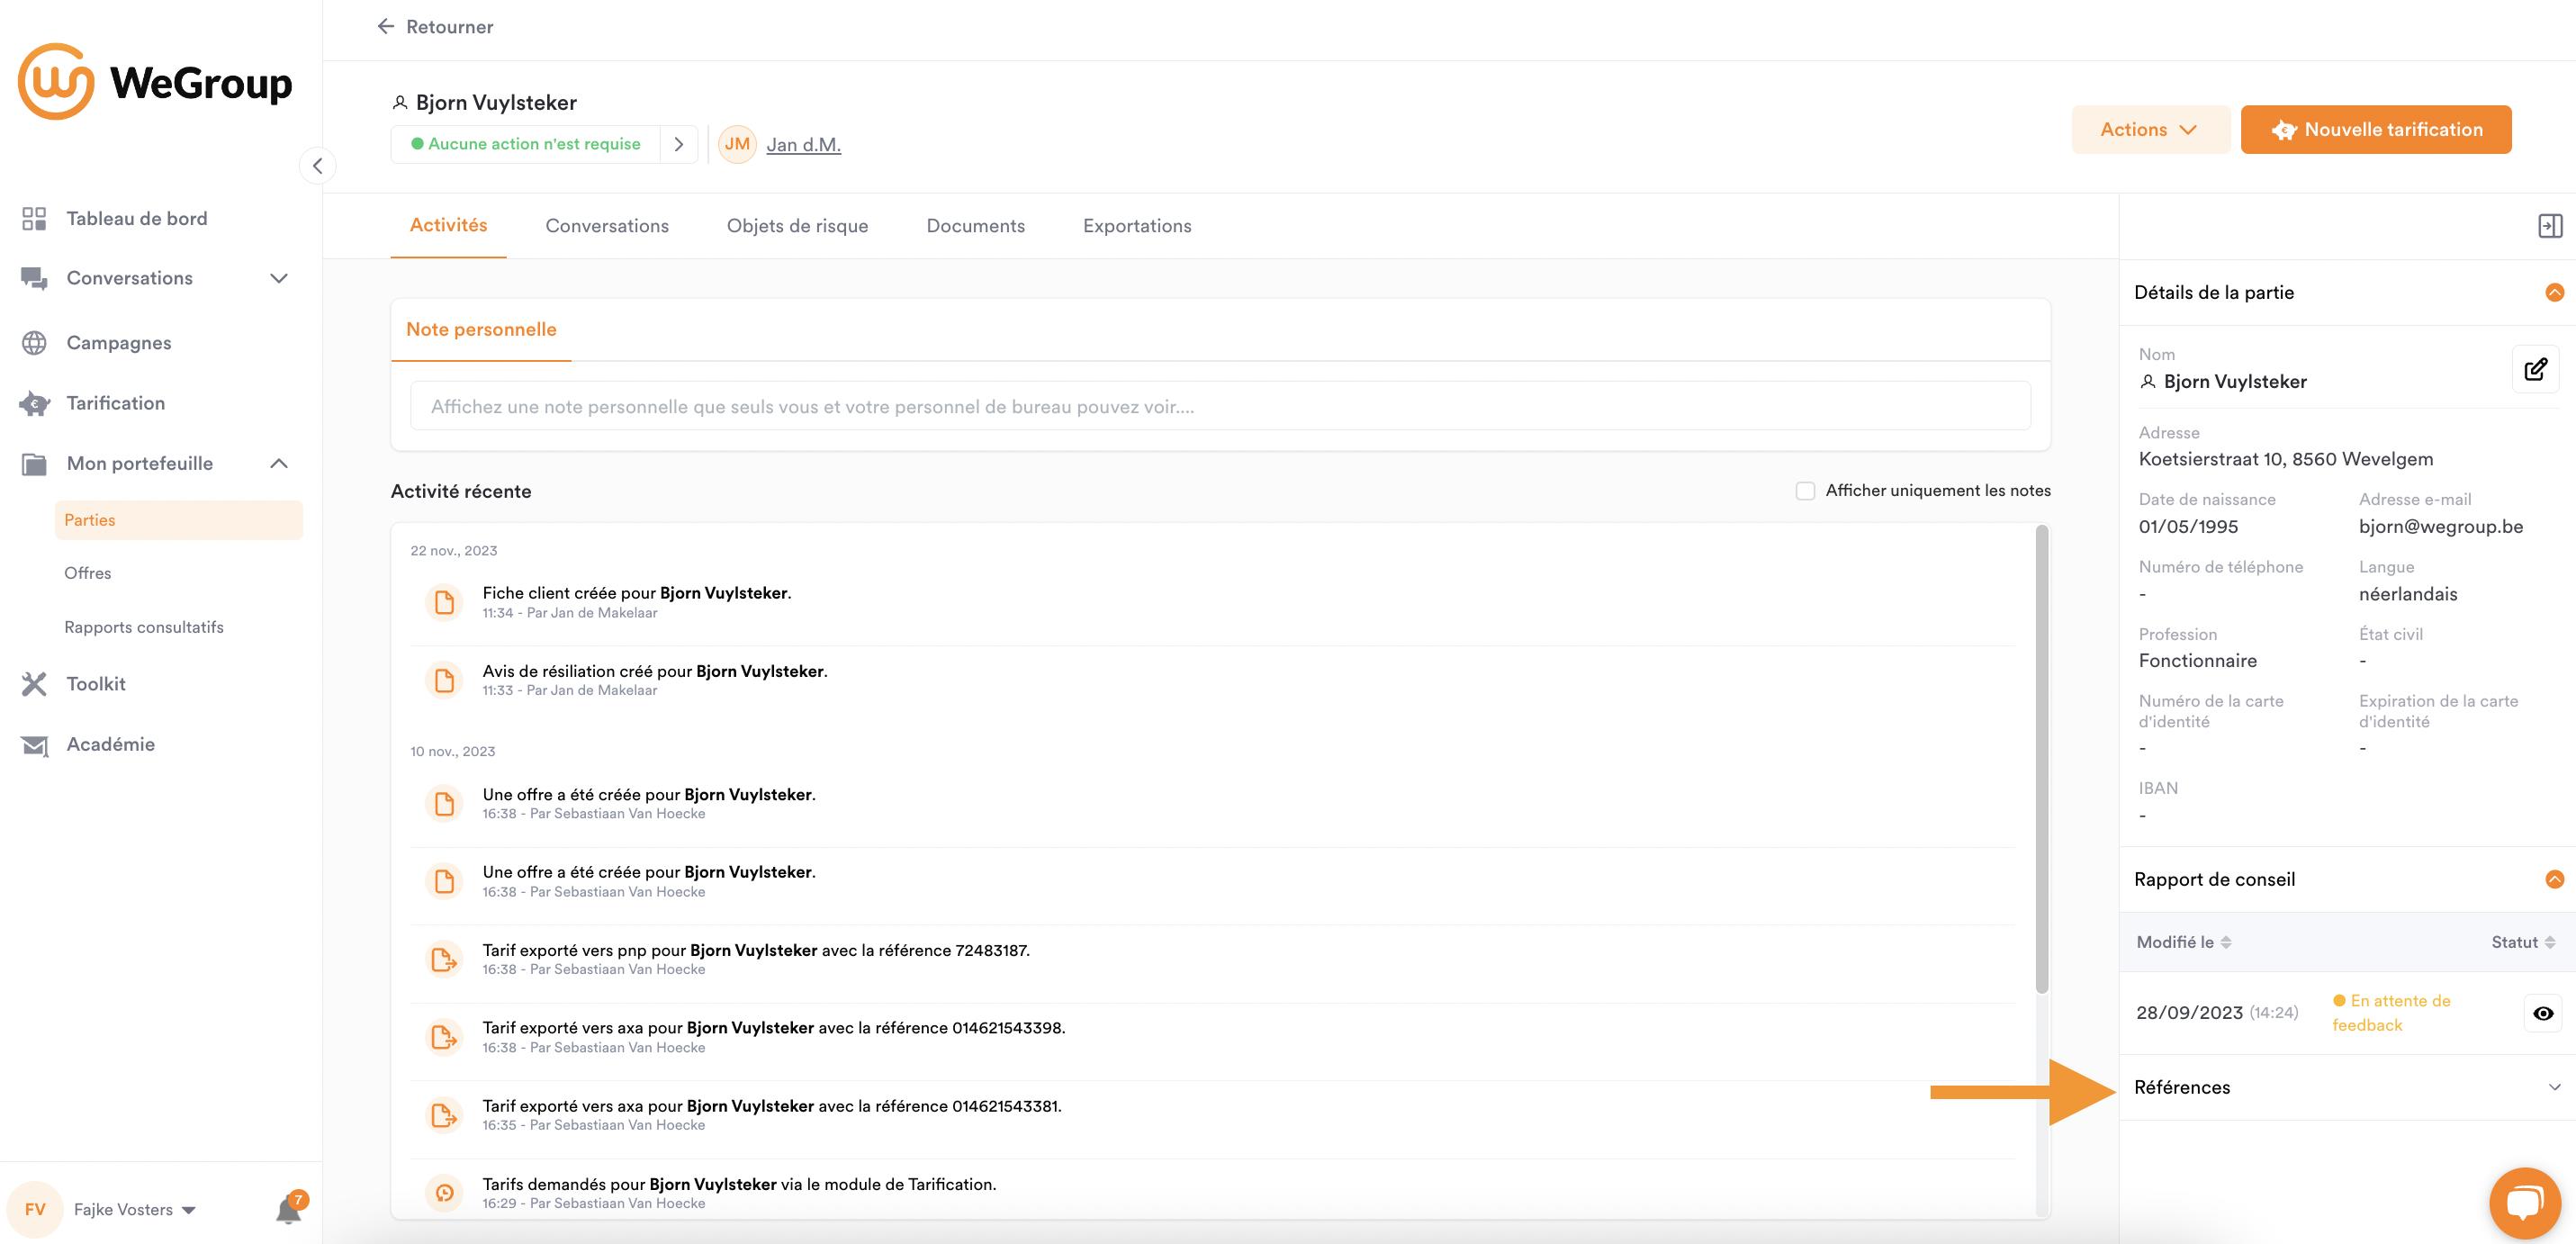
Task: Enable Afficher uniquement les notes checkbox
Action: tap(1805, 490)
